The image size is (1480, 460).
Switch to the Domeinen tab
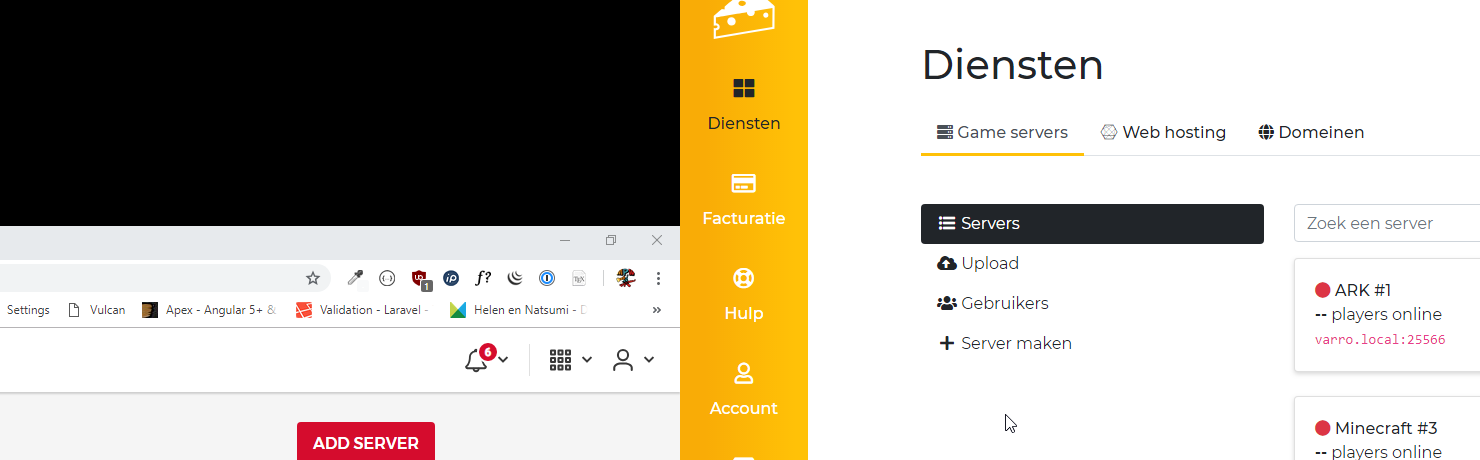1311,132
